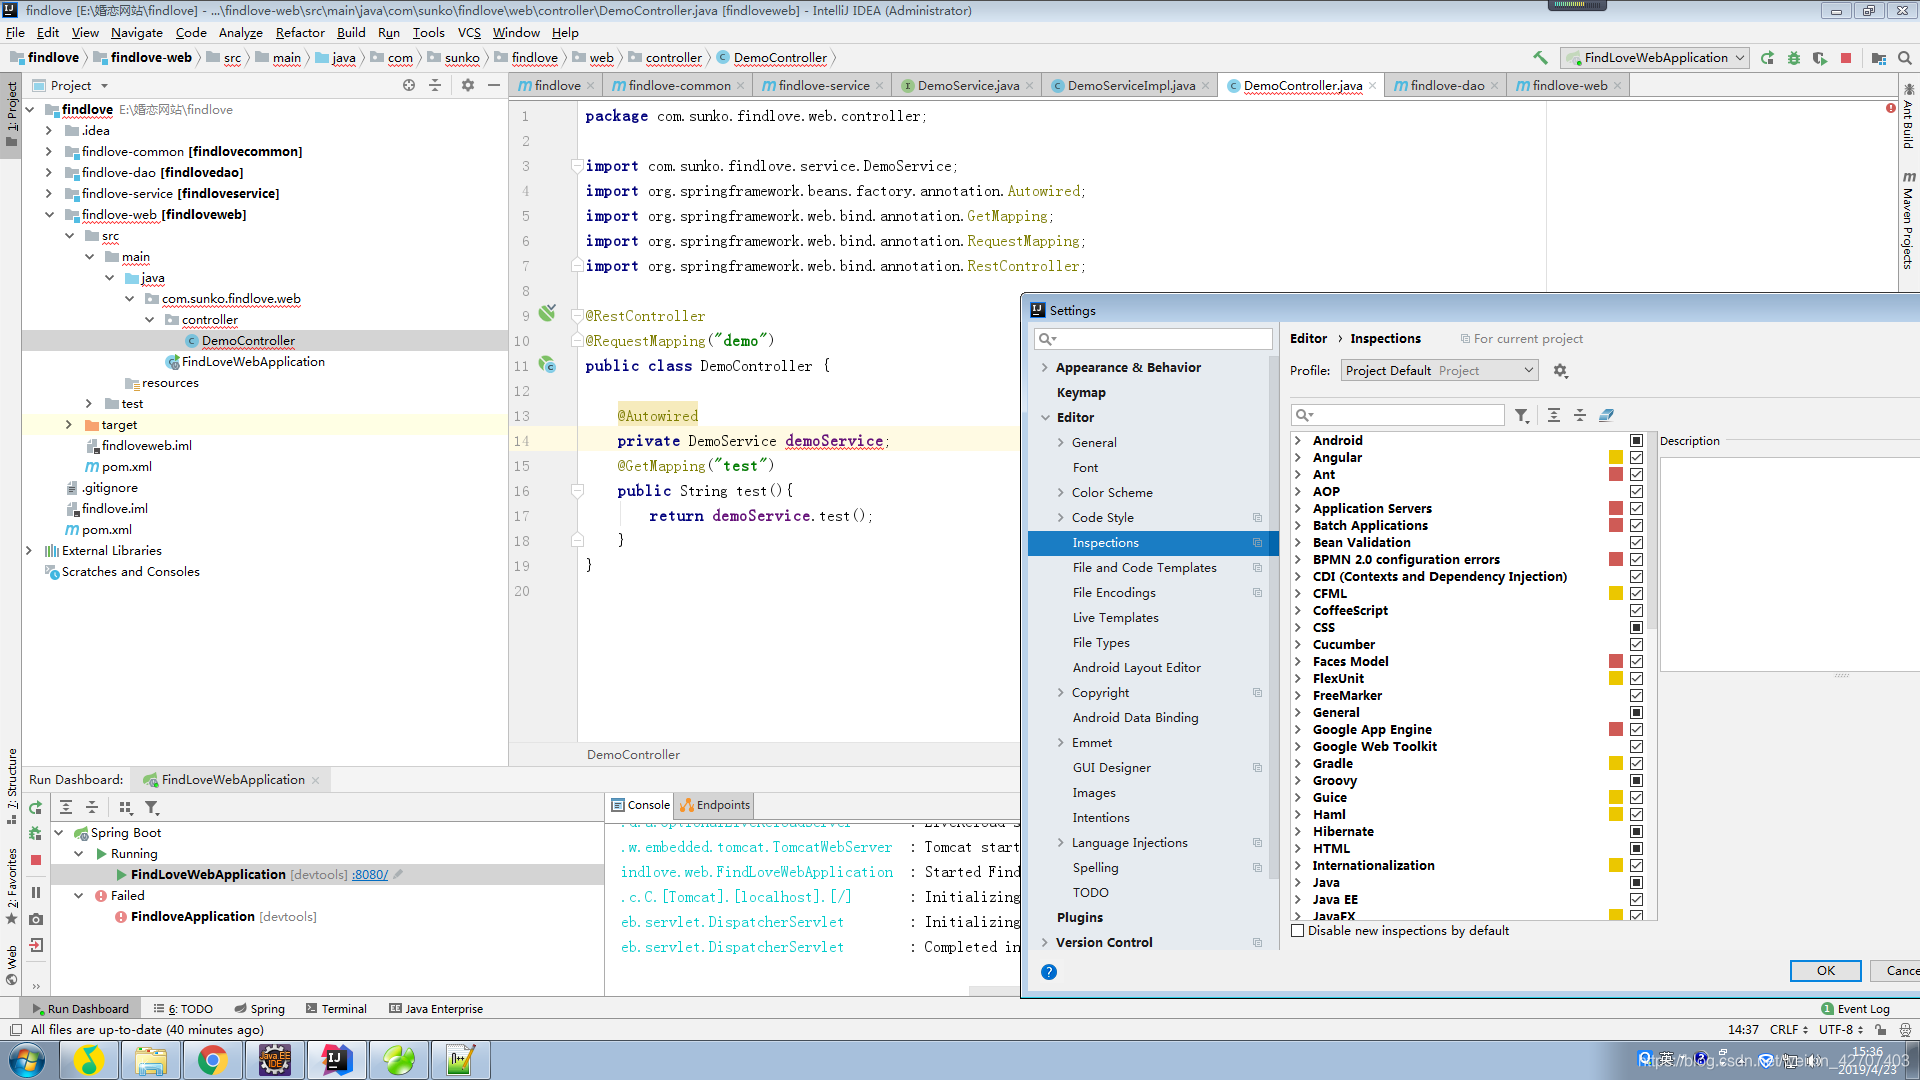Click filter icon in Settings inspections toolbar
The image size is (1920, 1080).
[x=1522, y=416]
